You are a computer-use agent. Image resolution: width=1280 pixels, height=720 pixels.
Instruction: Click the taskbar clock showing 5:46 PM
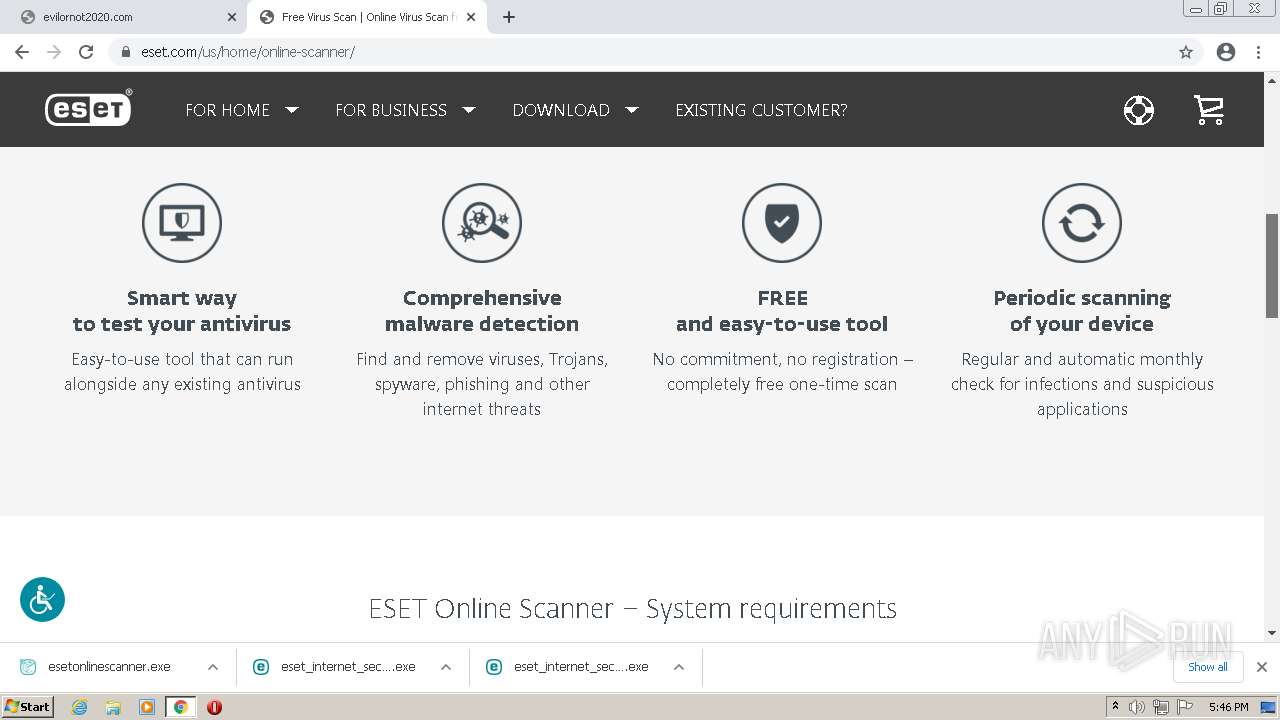[1228, 707]
